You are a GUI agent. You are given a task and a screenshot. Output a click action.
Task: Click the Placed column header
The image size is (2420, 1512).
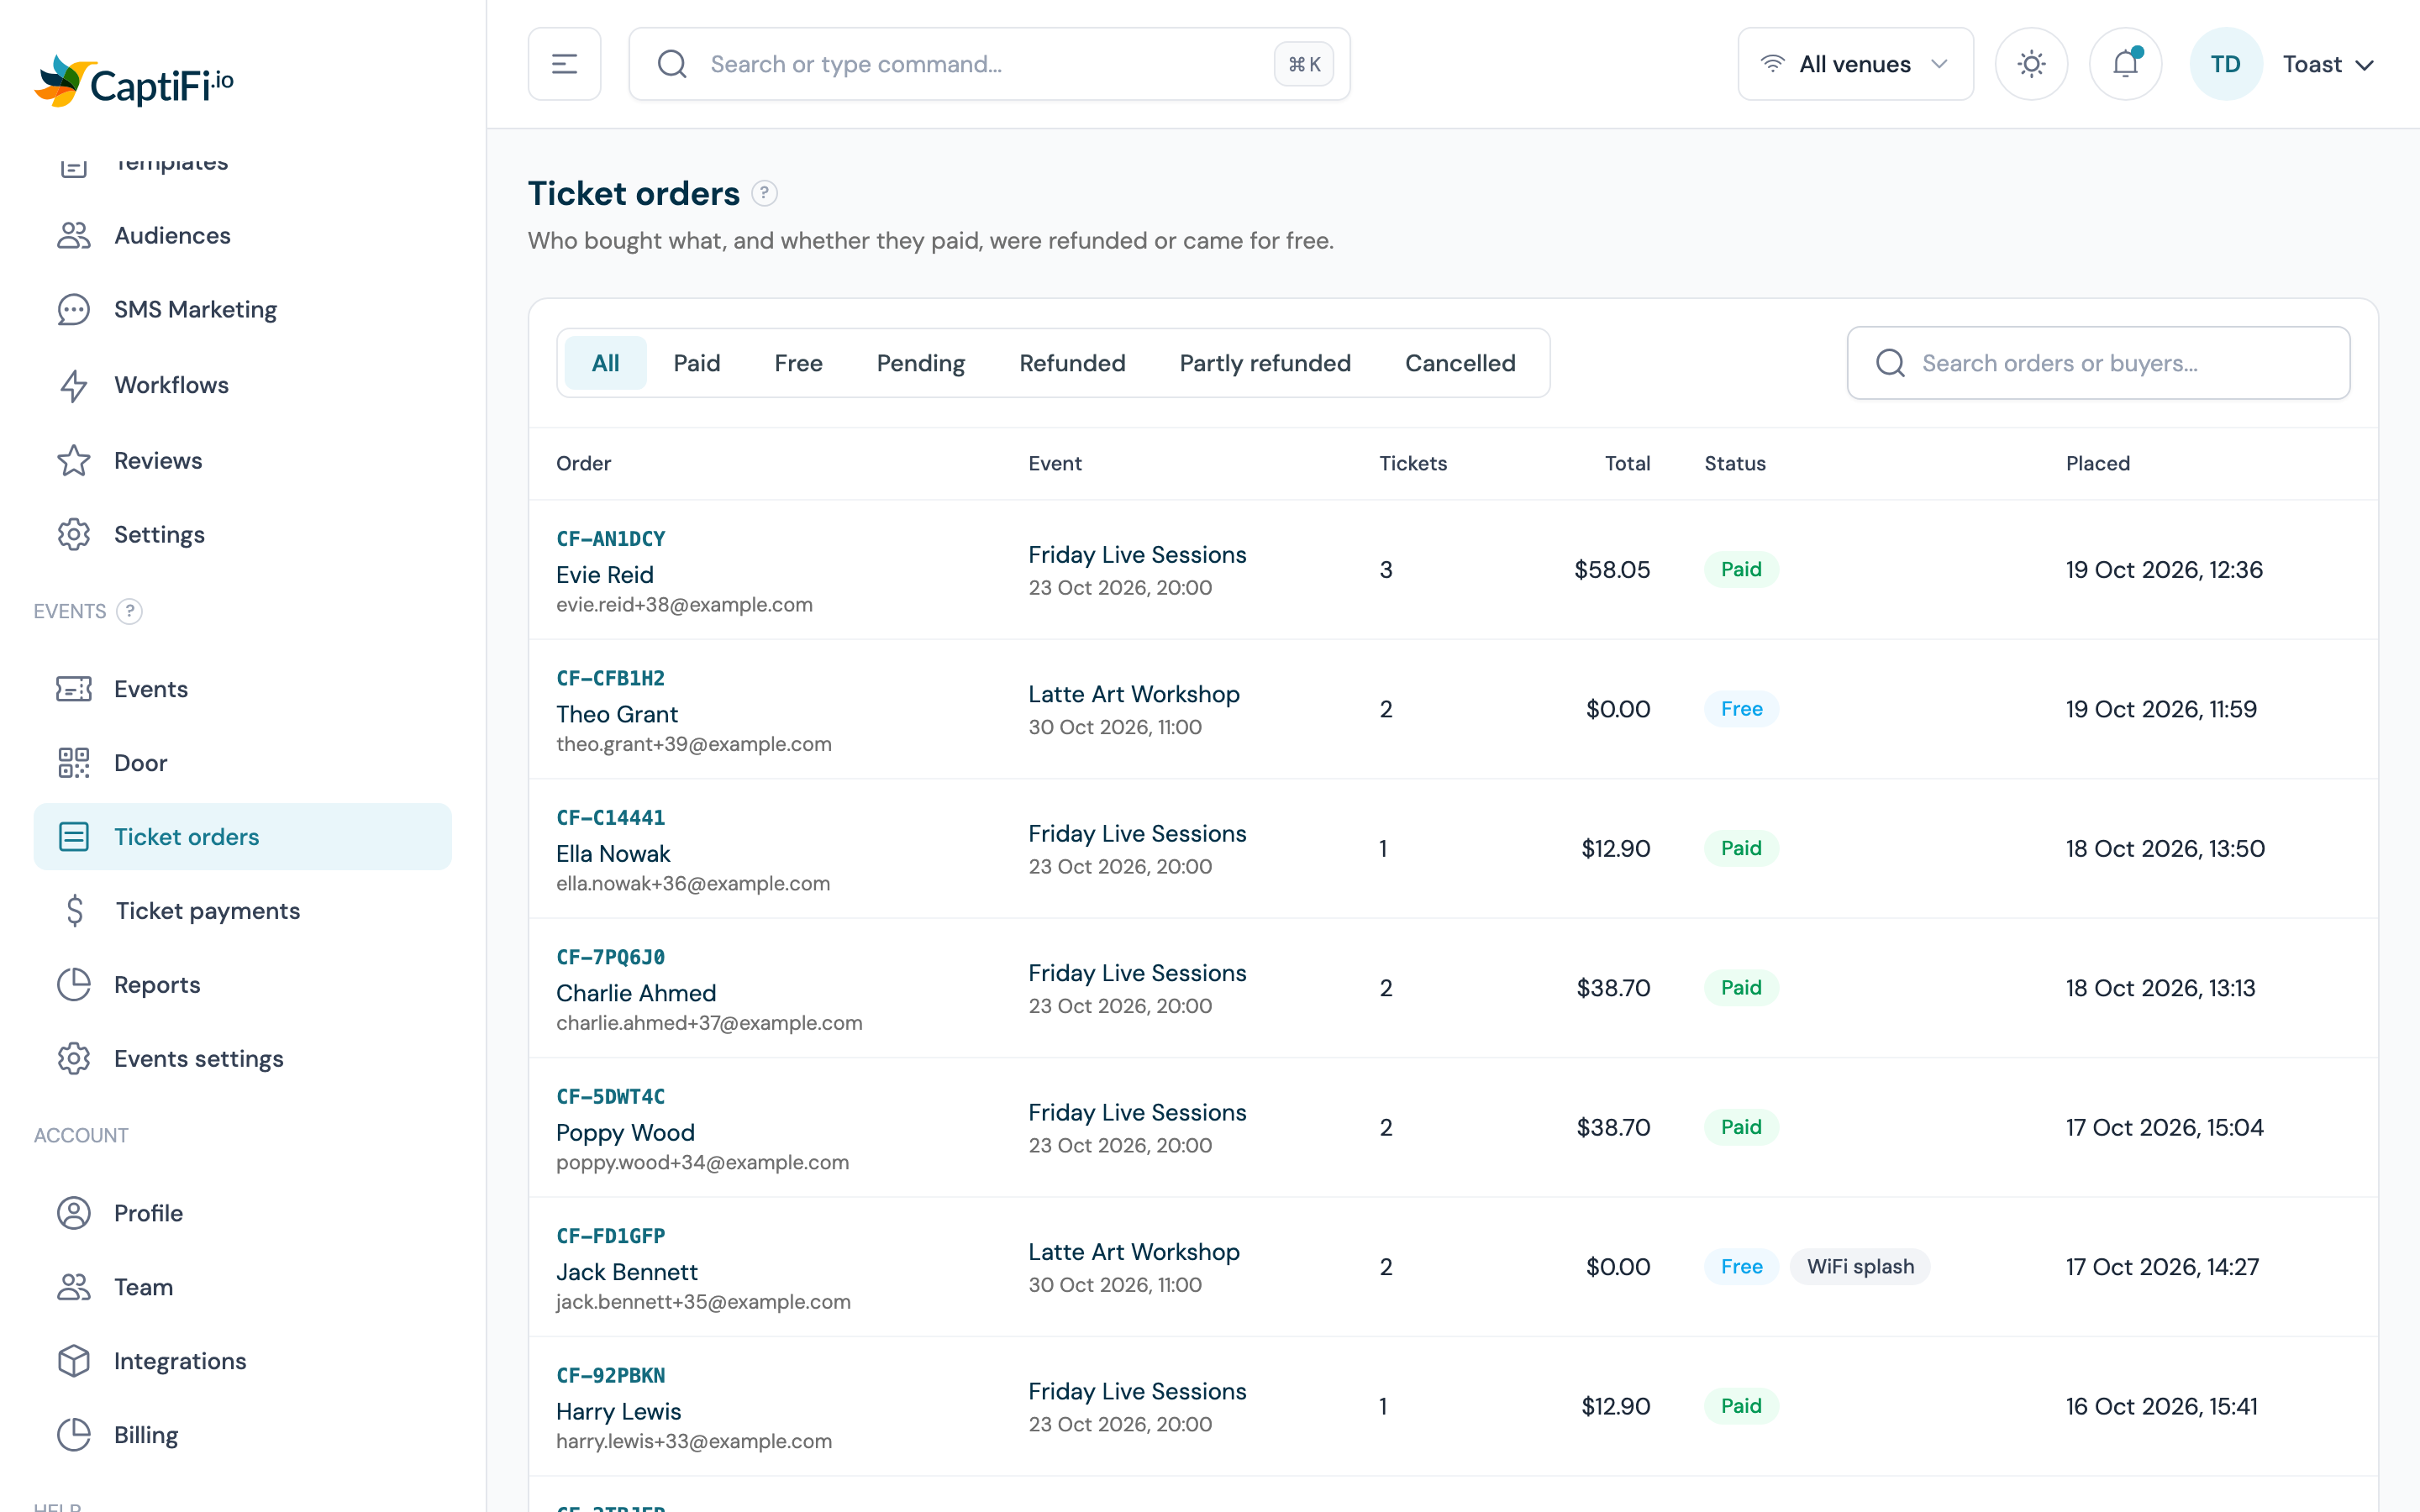(x=2097, y=463)
